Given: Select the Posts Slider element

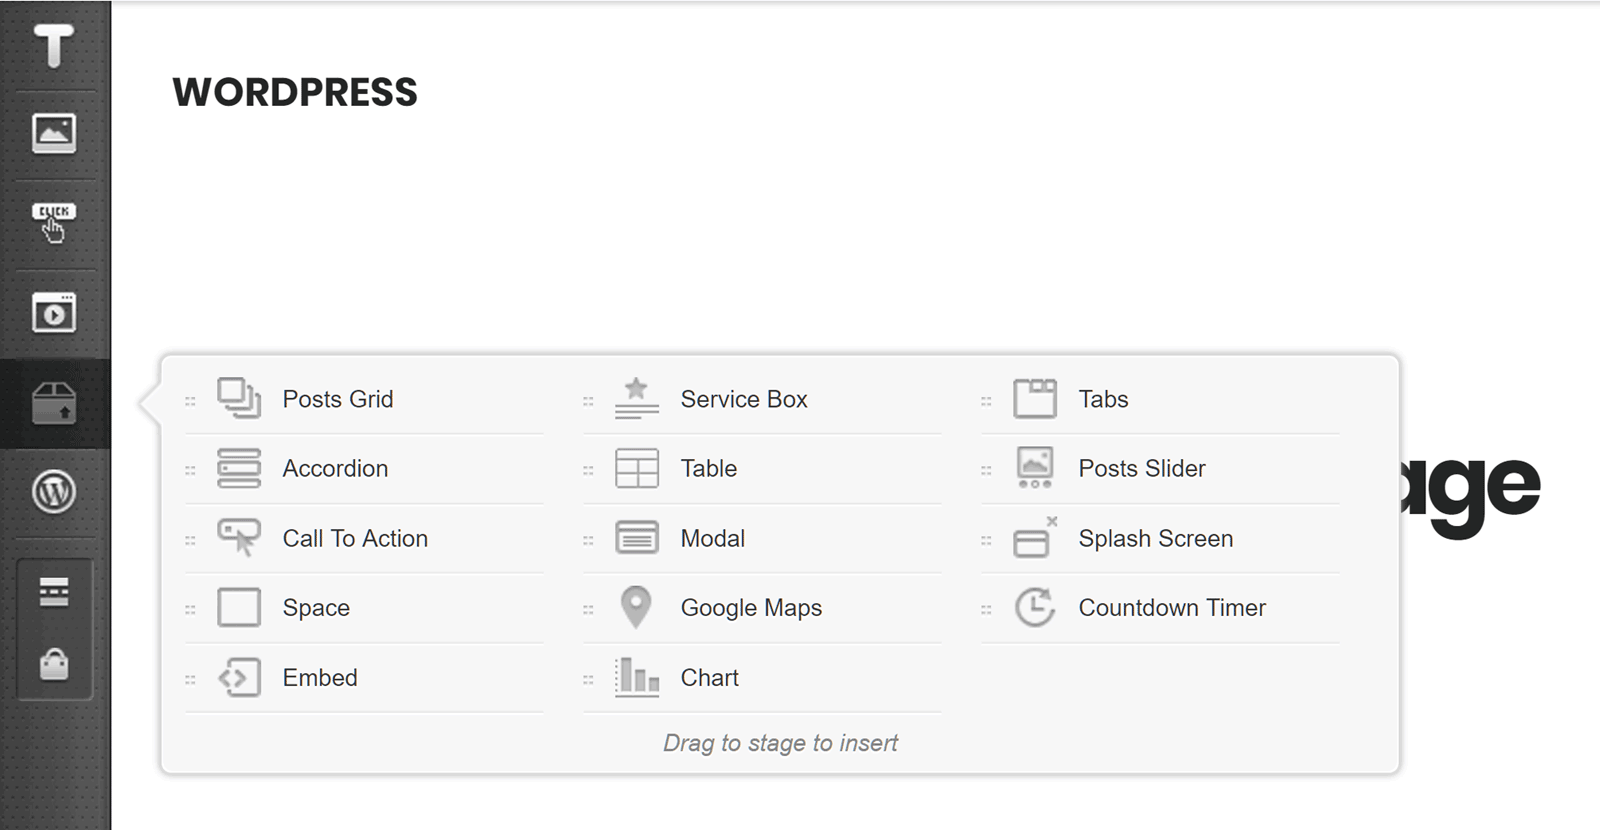Looking at the screenshot, I should (x=1141, y=468).
